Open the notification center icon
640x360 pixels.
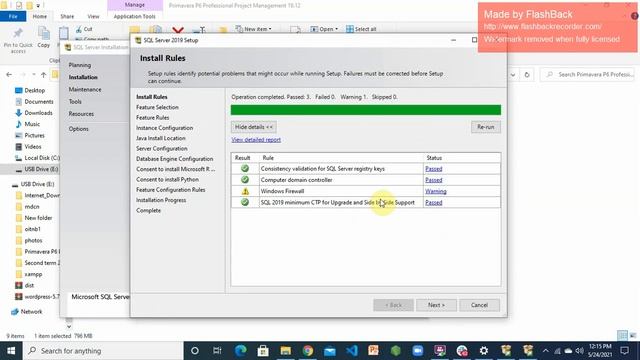[x=624, y=351]
